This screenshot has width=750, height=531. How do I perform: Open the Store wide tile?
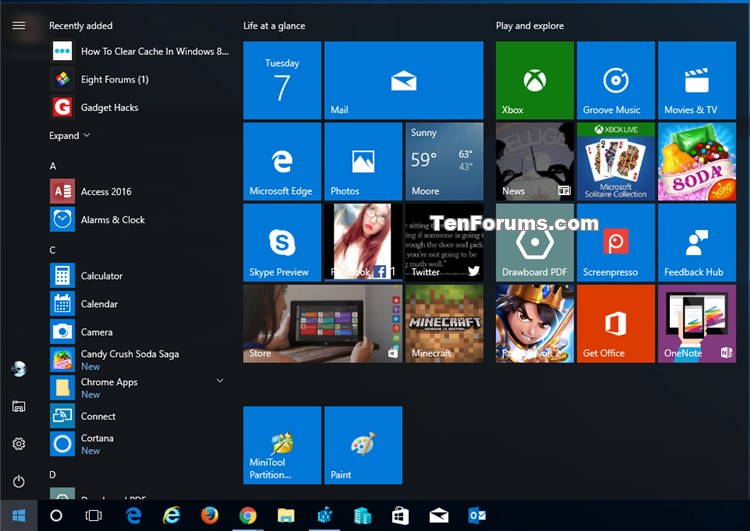[323, 324]
